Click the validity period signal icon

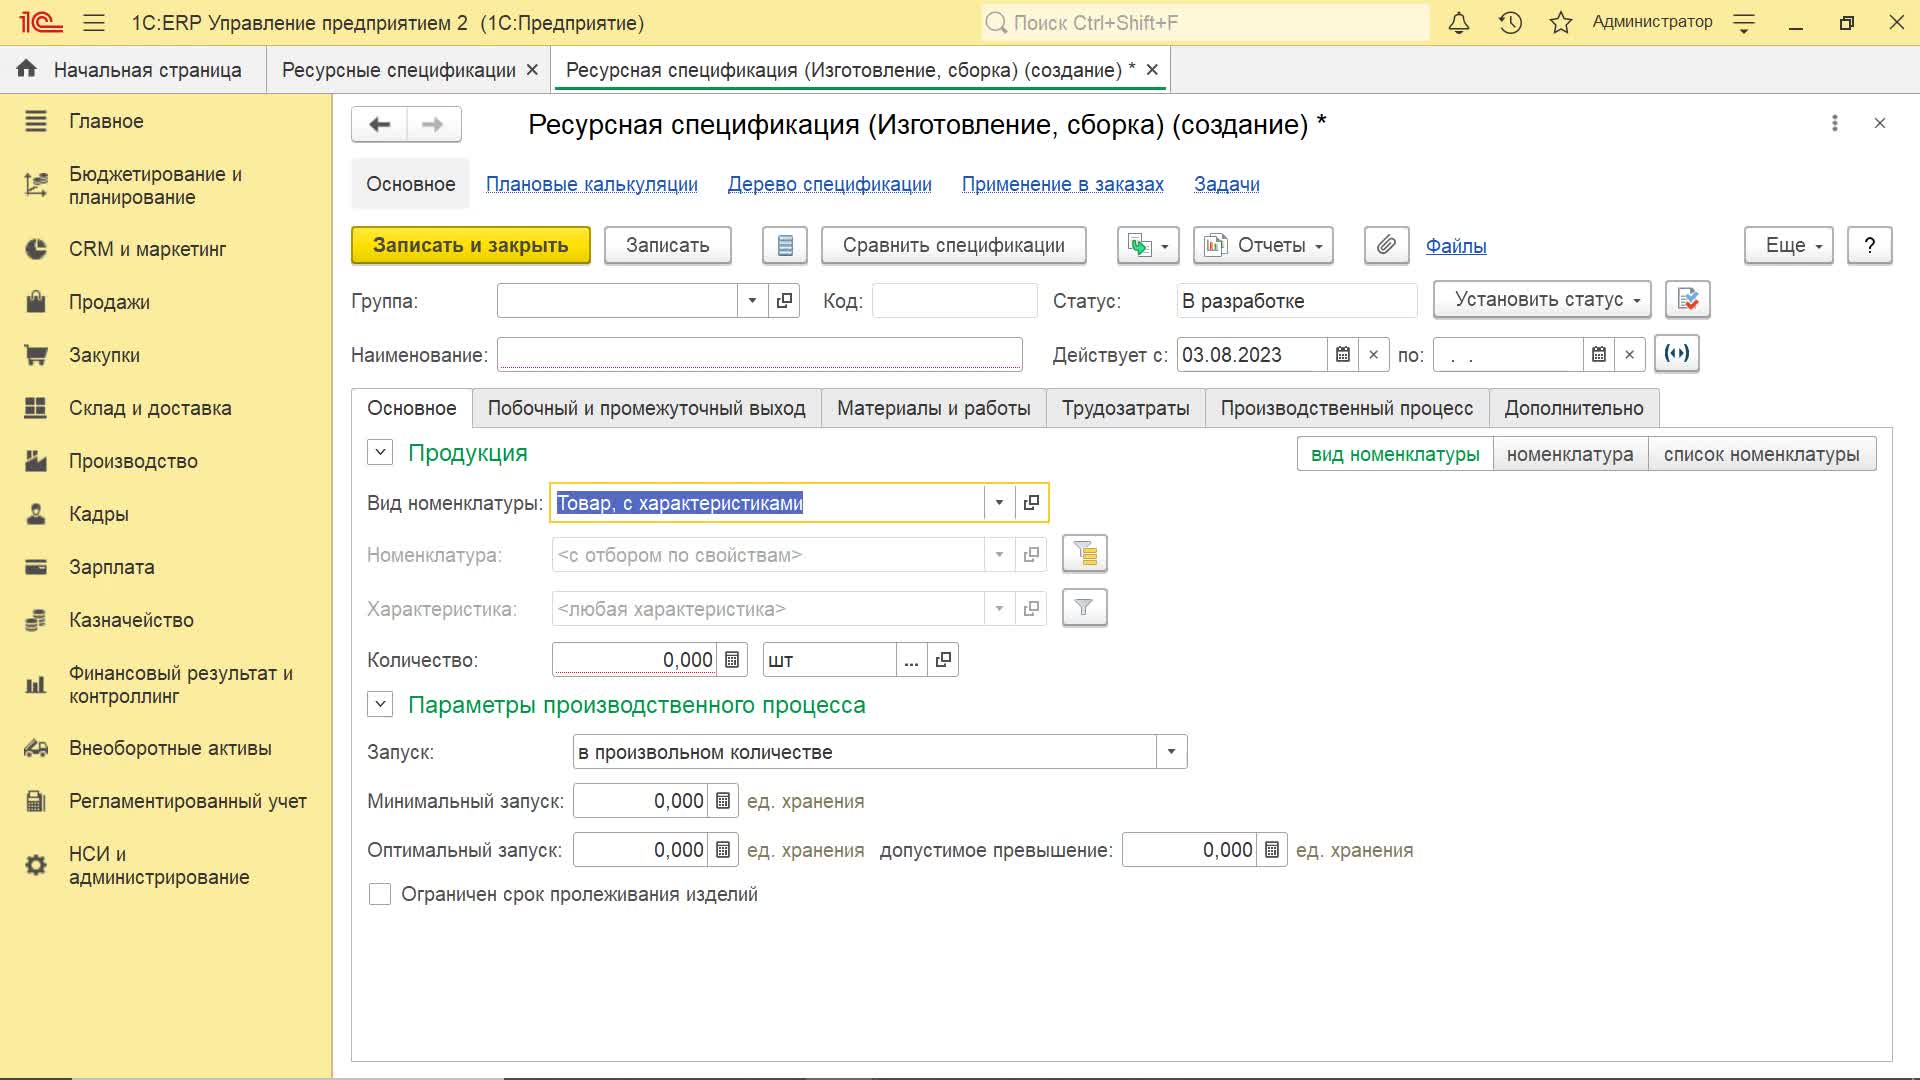(1677, 353)
